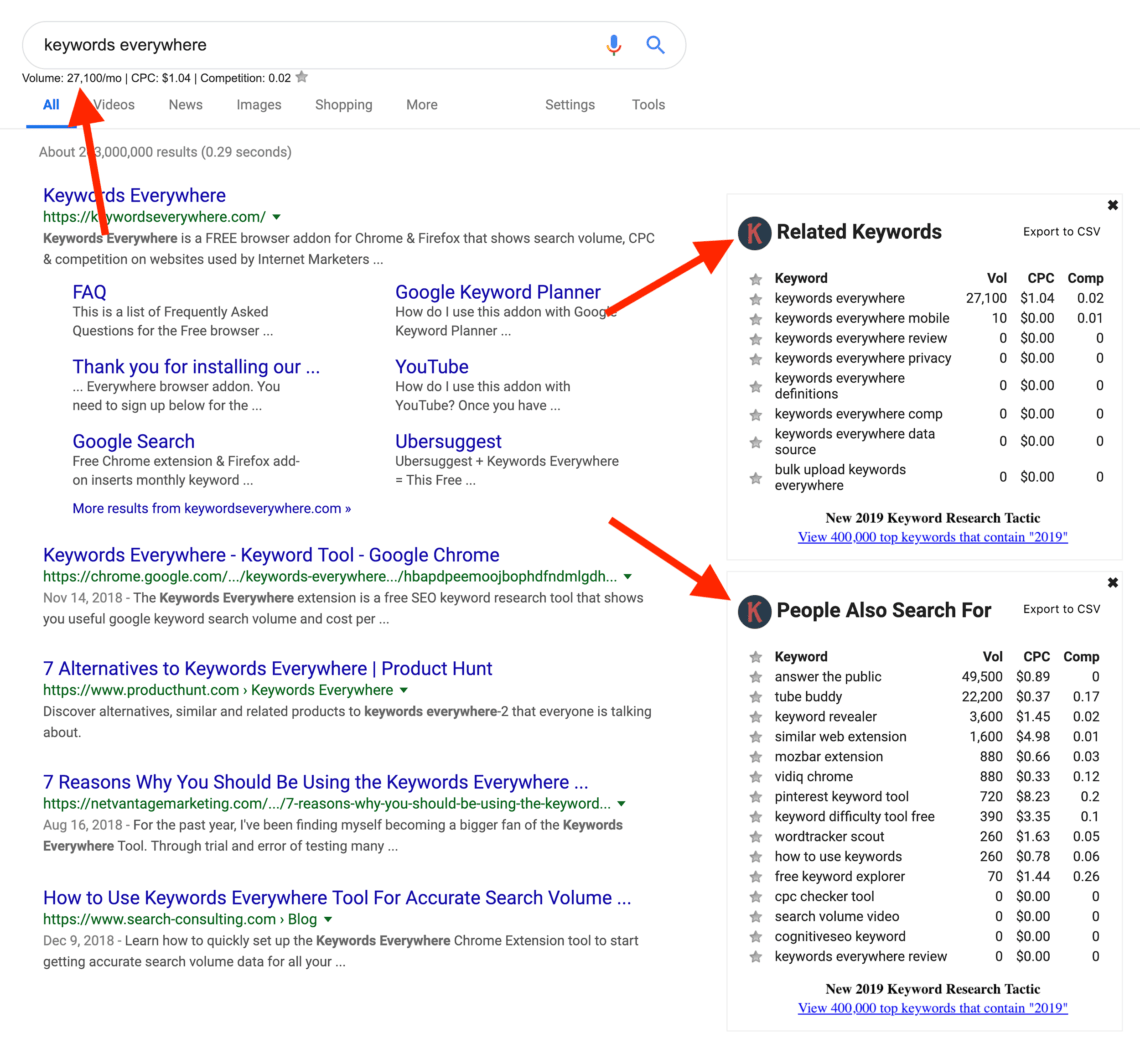Click the Google voice search microphone icon

click(613, 44)
